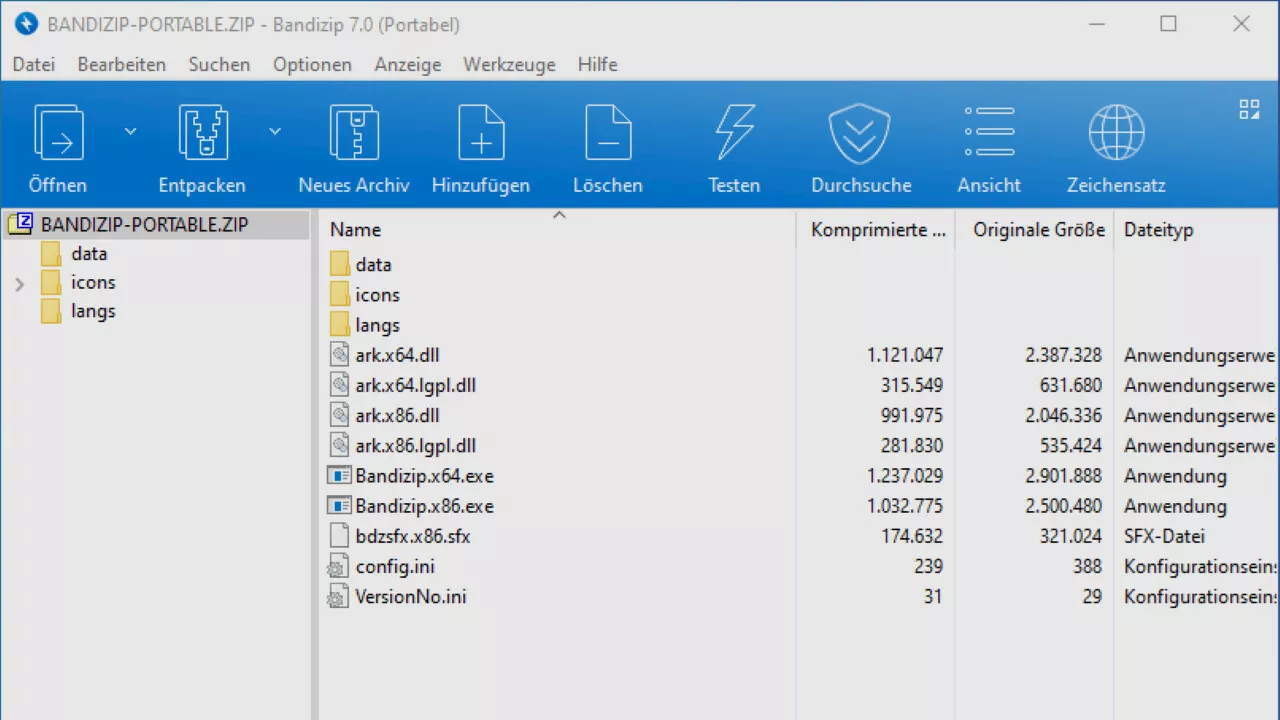Maximize the Bandizip window
The image size is (1280, 720).
click(1168, 24)
